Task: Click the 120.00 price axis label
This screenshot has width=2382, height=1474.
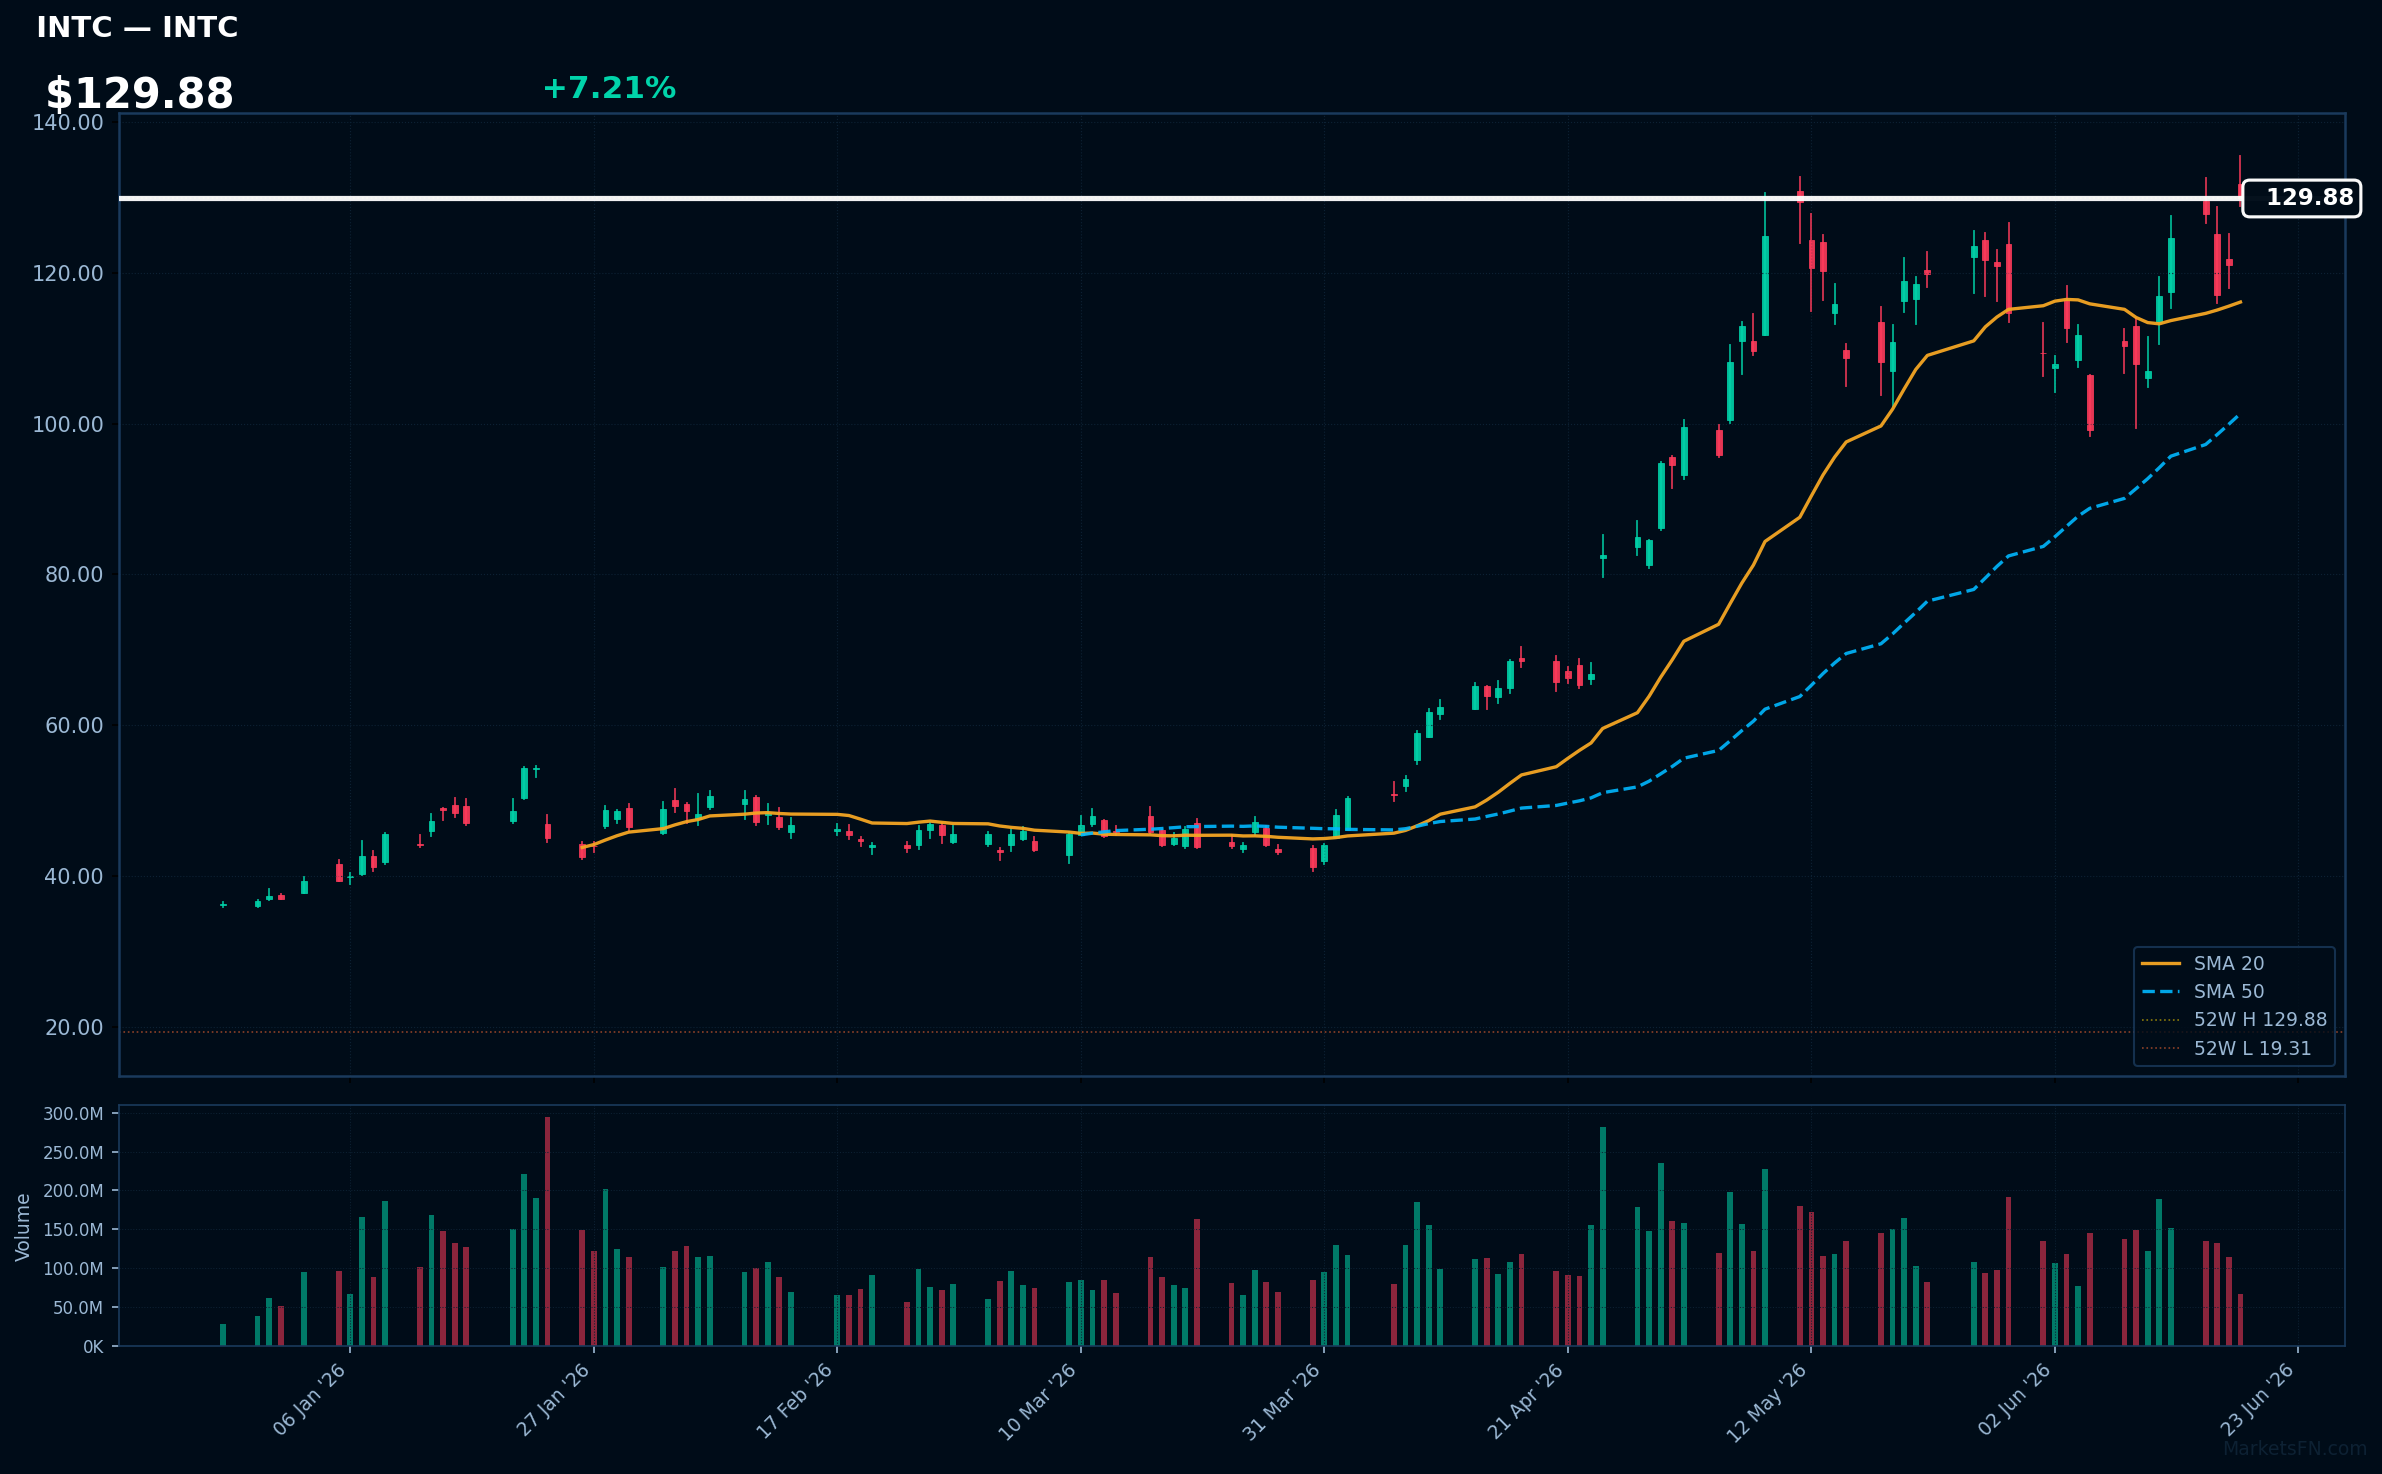Action: click(68, 273)
